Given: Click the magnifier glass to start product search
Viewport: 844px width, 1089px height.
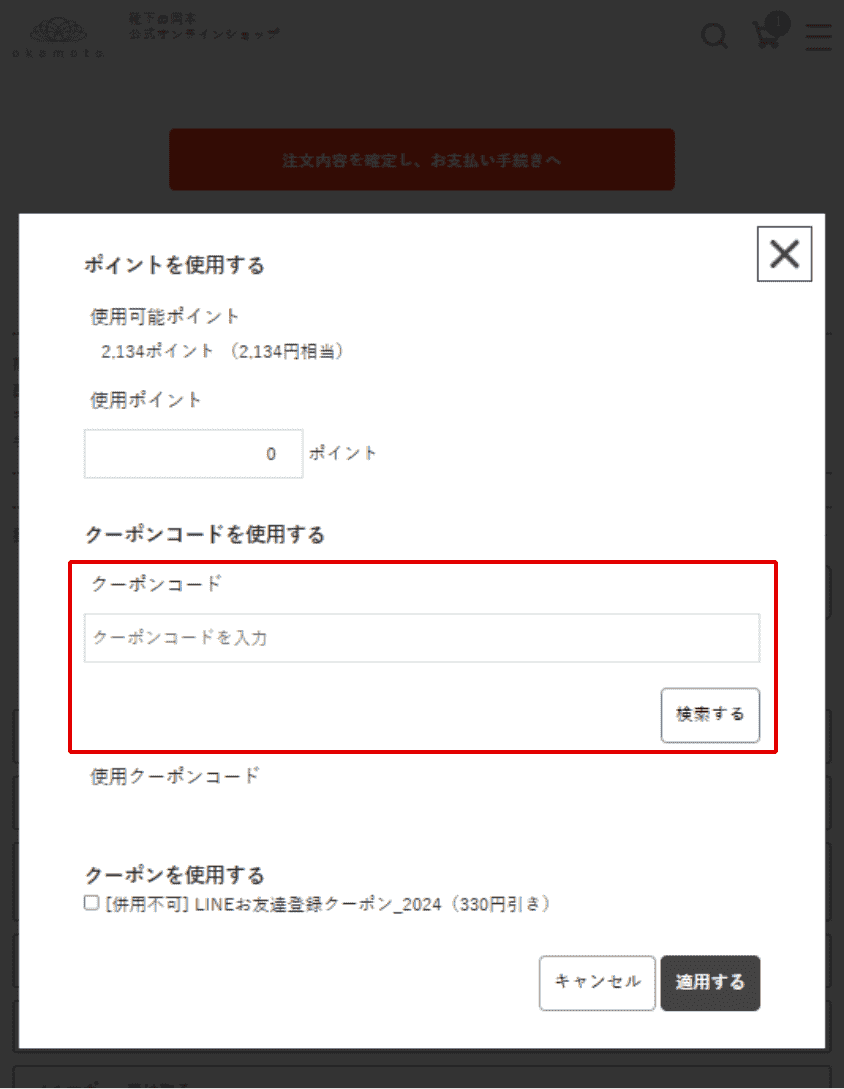Looking at the screenshot, I should (x=714, y=36).
